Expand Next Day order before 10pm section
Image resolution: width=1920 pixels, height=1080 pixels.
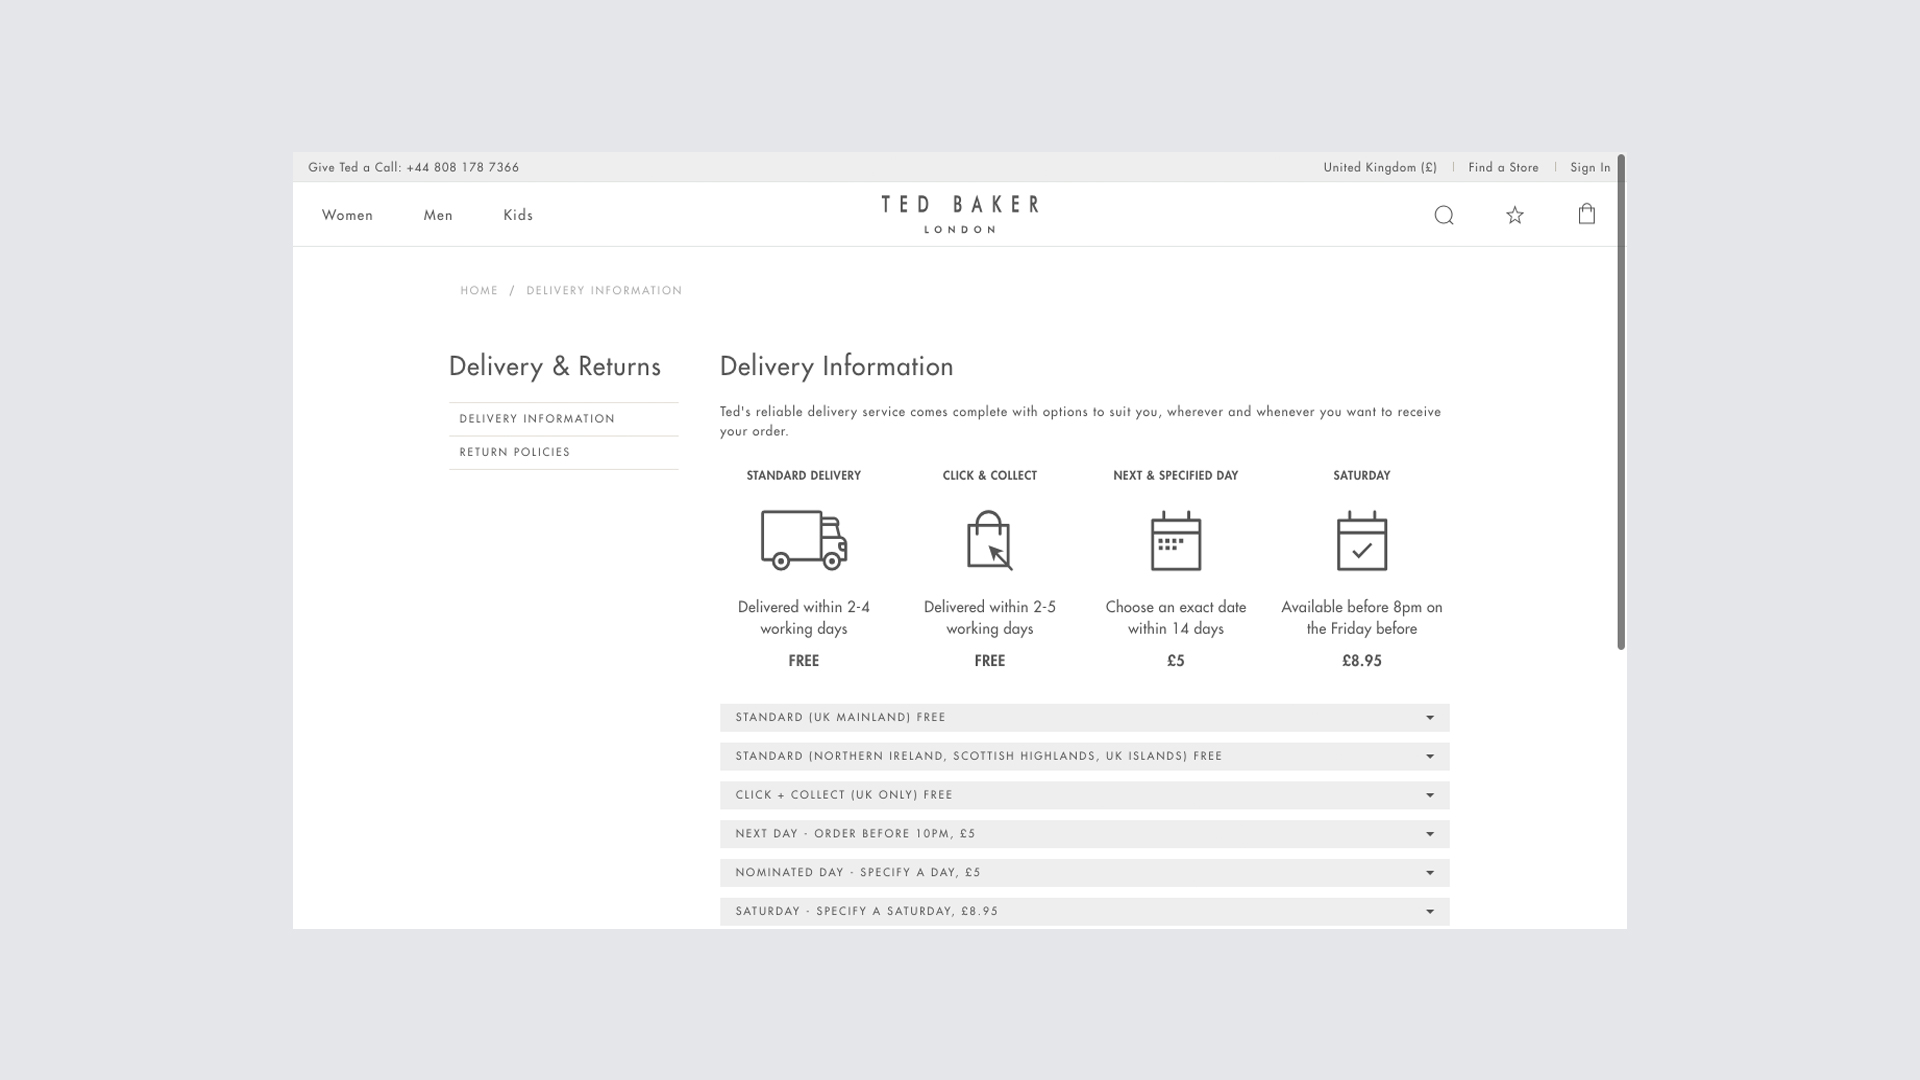click(x=1084, y=834)
